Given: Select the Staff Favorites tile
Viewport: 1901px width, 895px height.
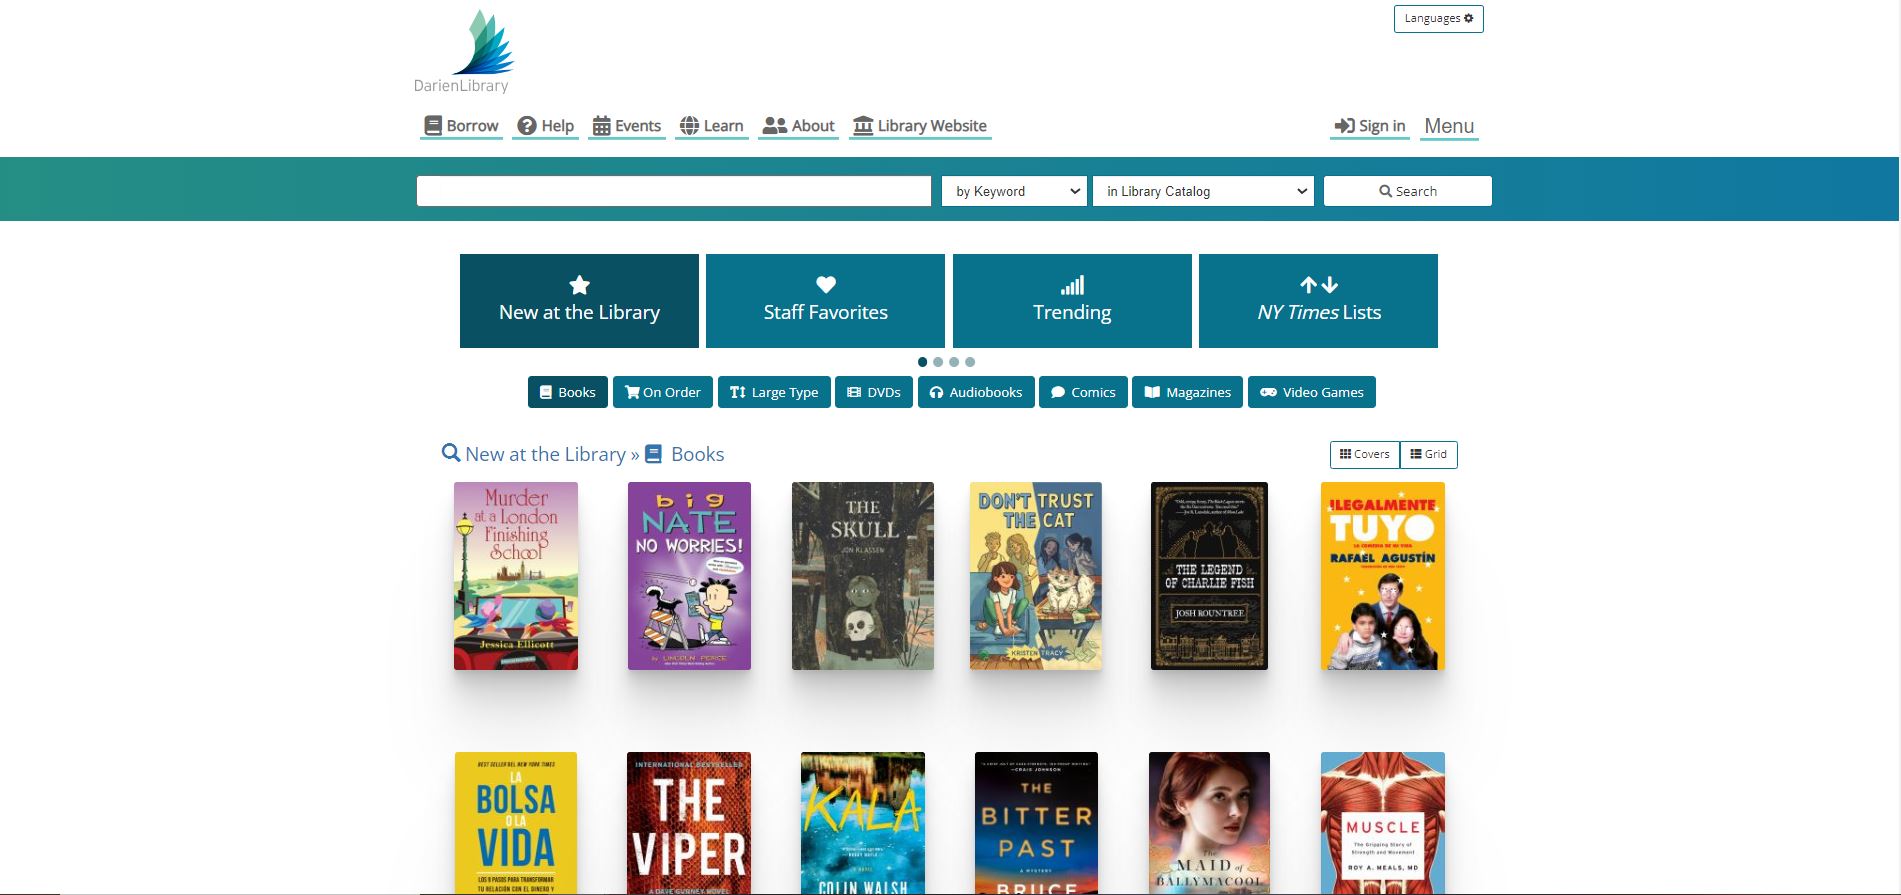Looking at the screenshot, I should (825, 301).
